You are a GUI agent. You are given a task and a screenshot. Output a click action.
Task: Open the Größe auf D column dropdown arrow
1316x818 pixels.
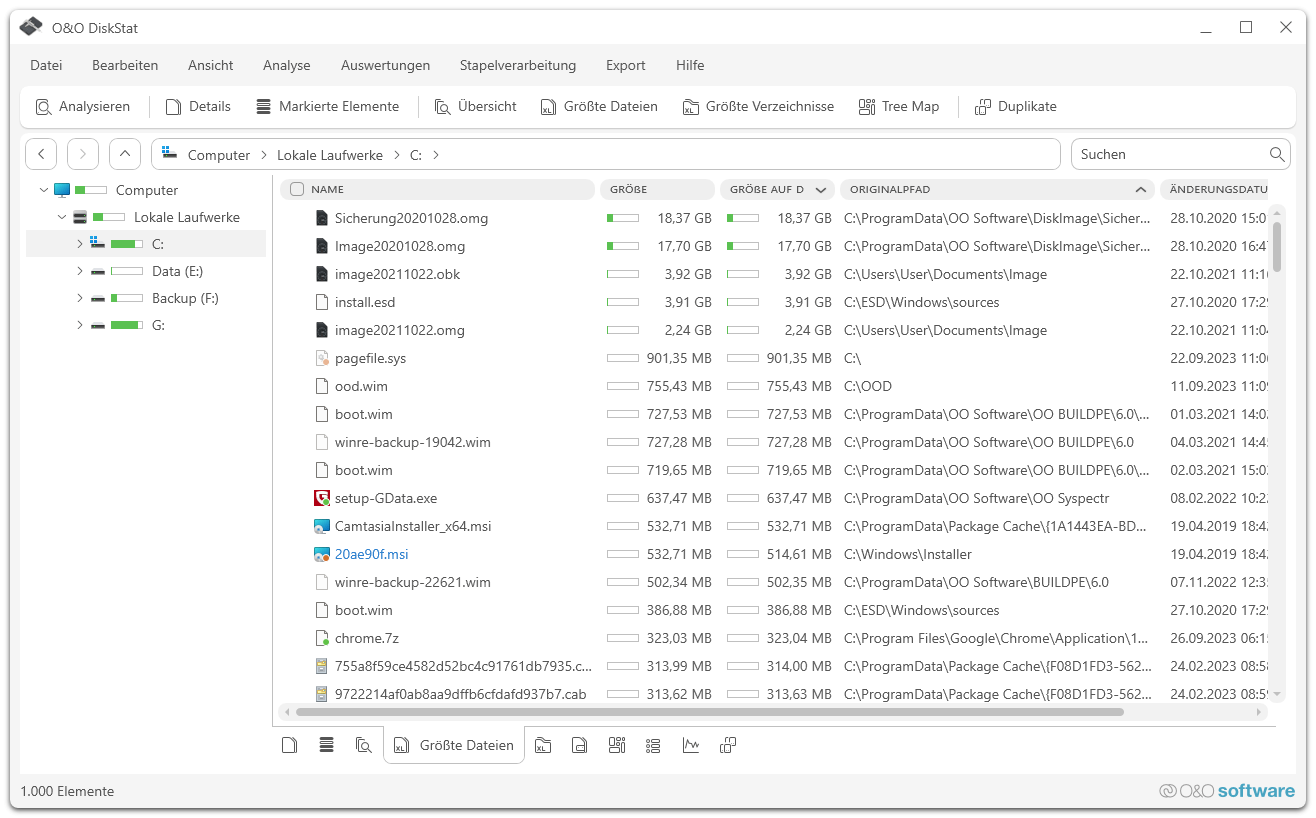(821, 190)
